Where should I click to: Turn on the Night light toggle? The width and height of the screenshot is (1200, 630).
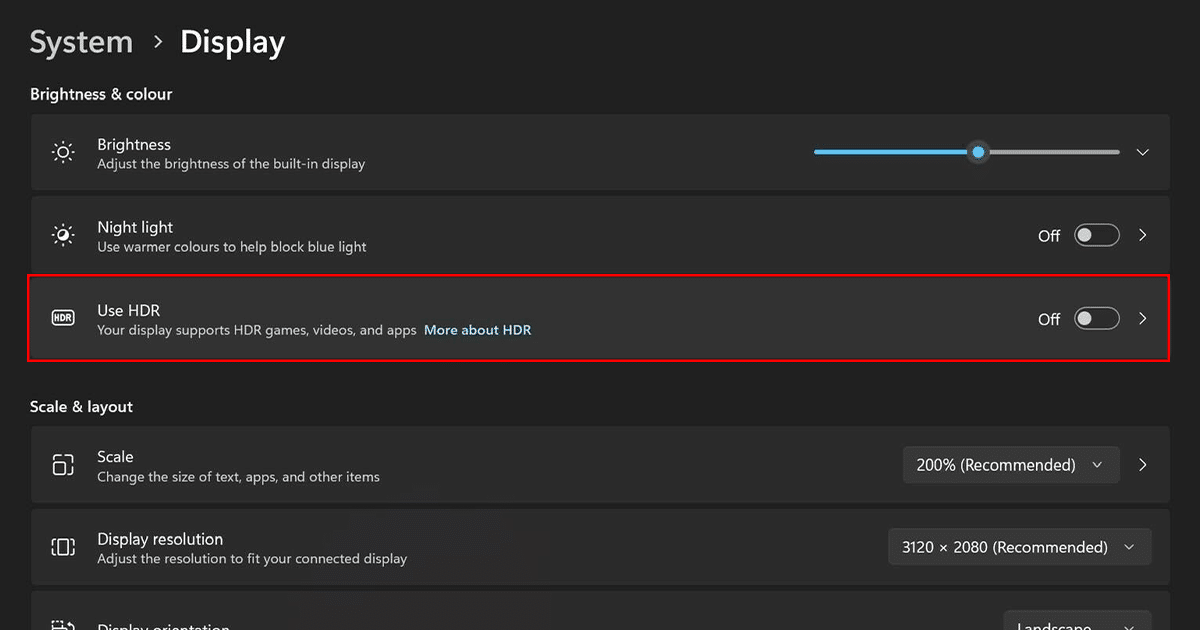1096,236
